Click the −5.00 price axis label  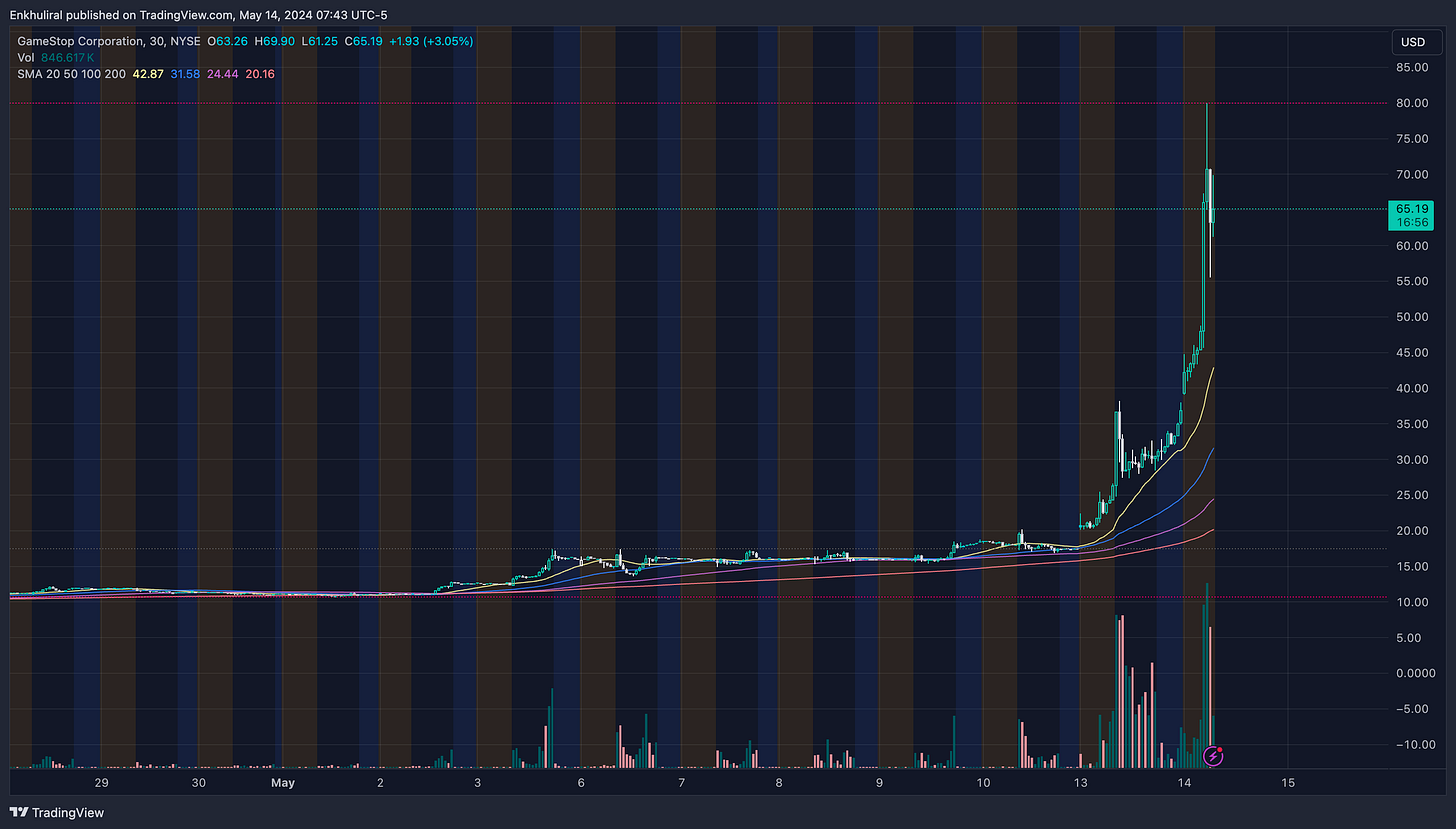(x=1413, y=709)
